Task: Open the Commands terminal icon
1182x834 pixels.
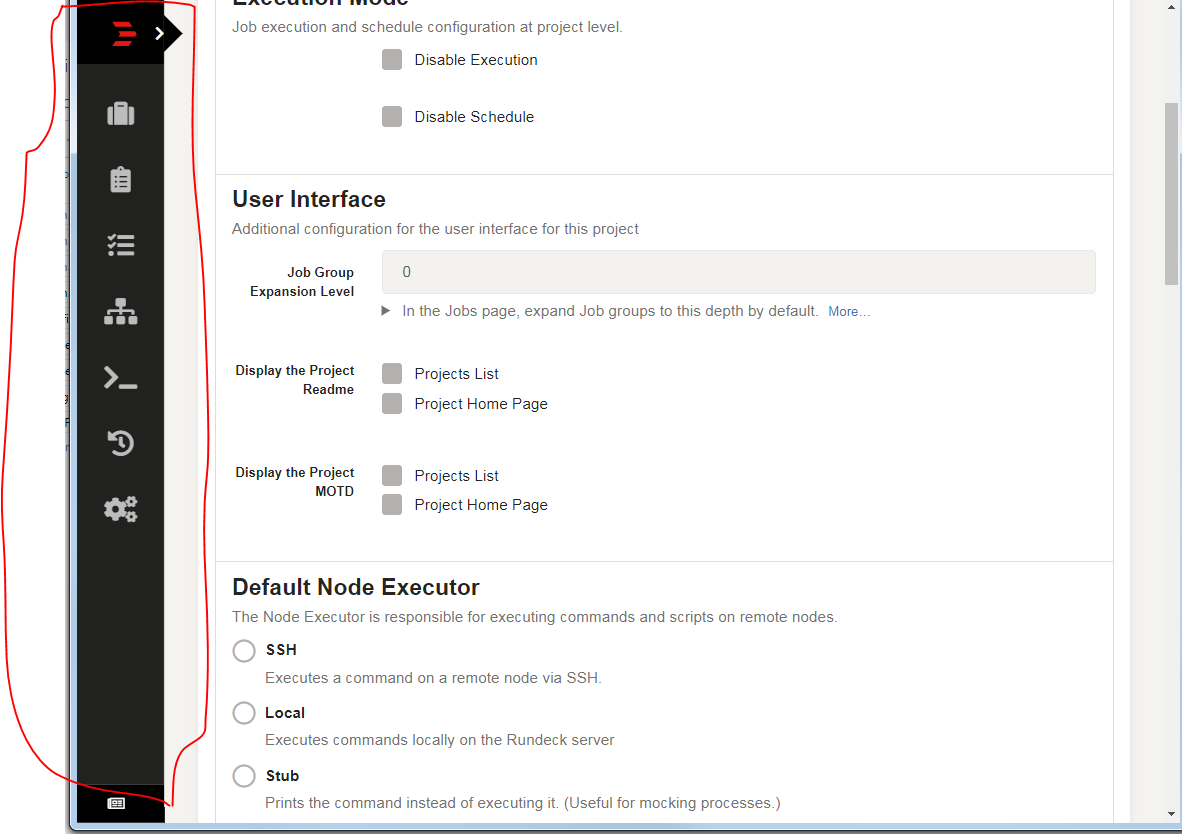Action: pos(121,377)
